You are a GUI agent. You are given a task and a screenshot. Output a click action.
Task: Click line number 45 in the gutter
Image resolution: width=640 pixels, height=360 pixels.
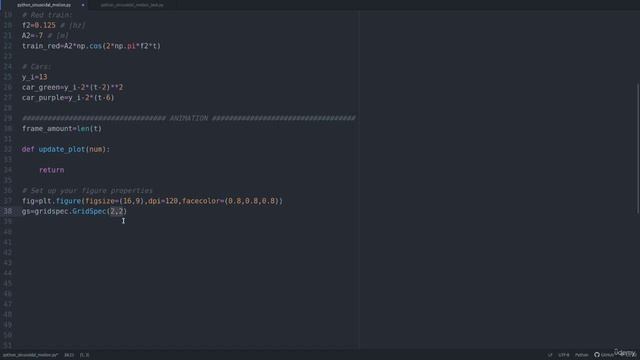tap(8, 284)
